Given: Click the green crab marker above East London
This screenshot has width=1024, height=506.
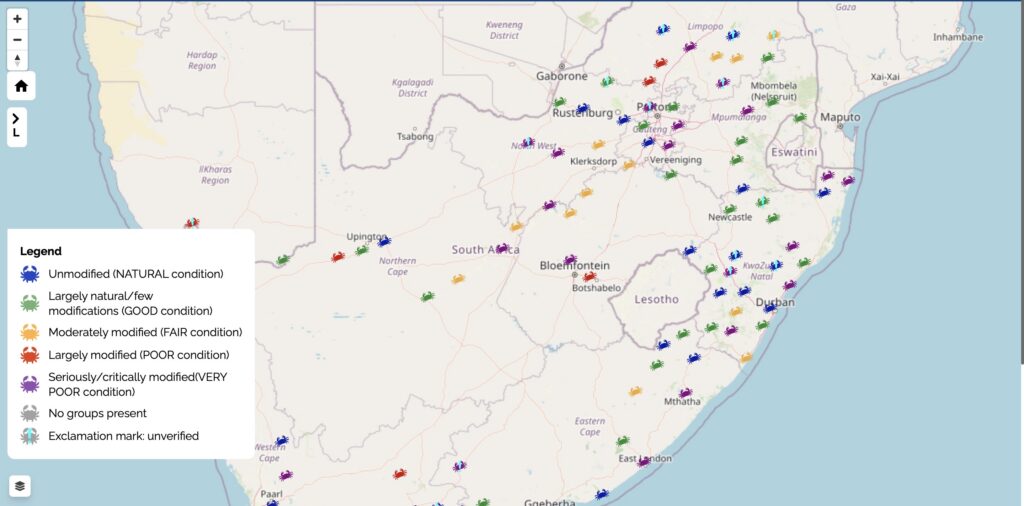Looking at the screenshot, I should 622,440.
